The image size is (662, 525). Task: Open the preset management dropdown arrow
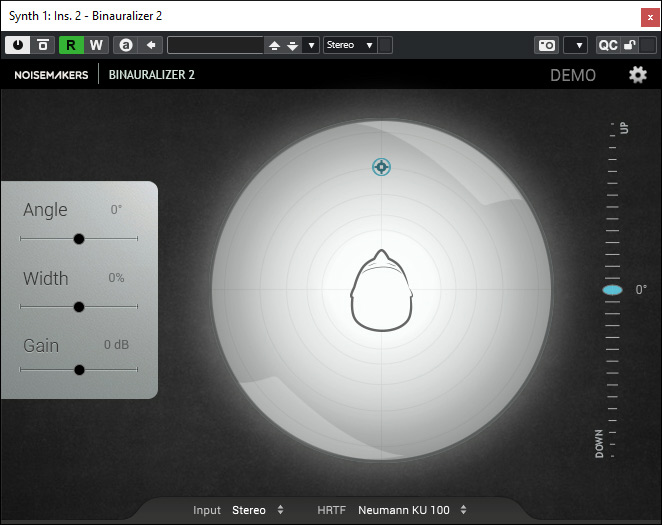click(311, 45)
